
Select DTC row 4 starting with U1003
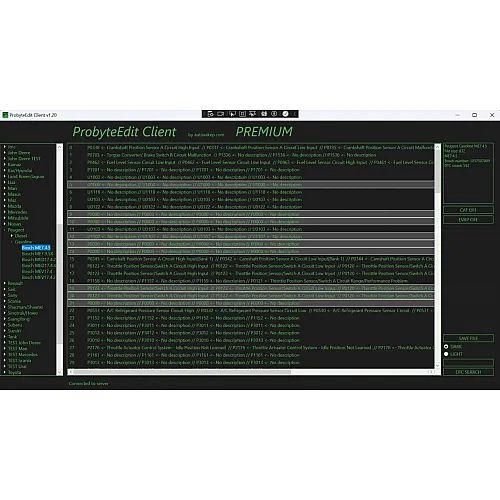click(x=251, y=177)
